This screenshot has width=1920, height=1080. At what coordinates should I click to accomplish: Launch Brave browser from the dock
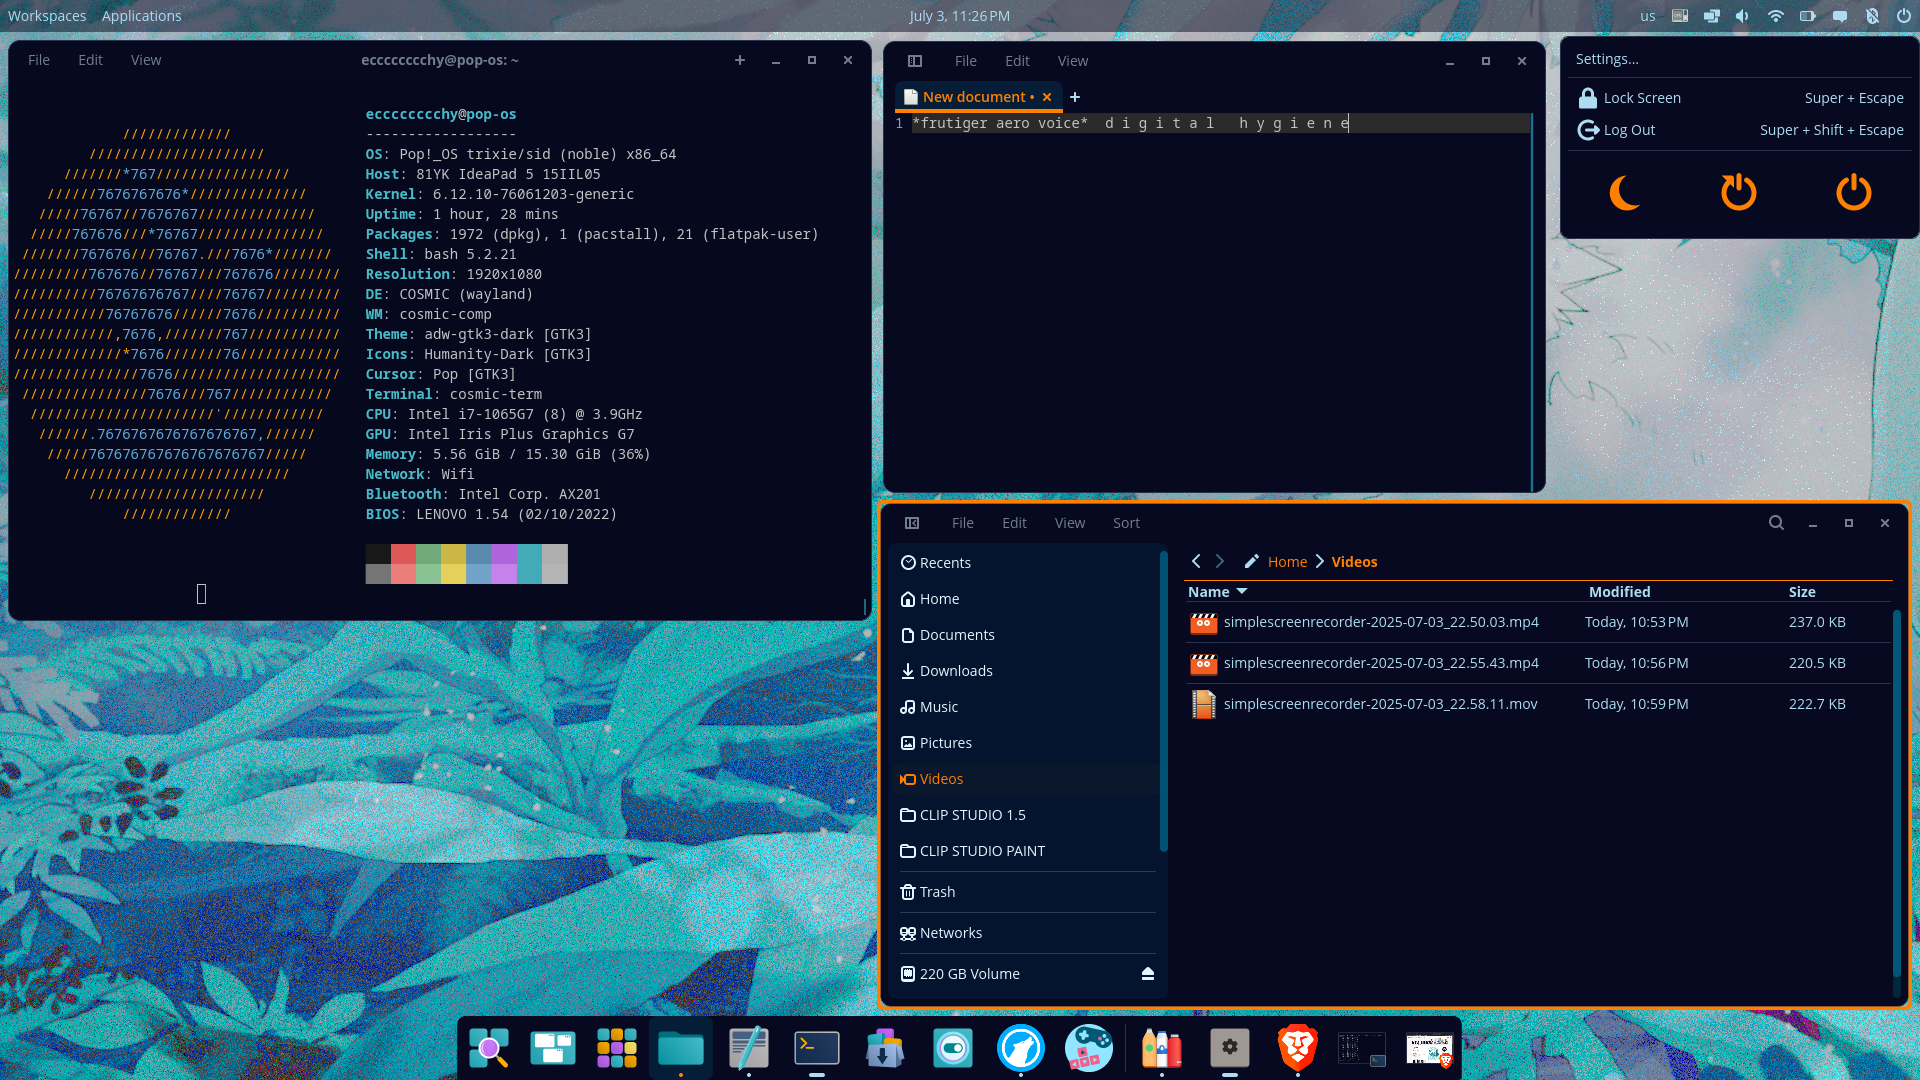(1297, 1048)
